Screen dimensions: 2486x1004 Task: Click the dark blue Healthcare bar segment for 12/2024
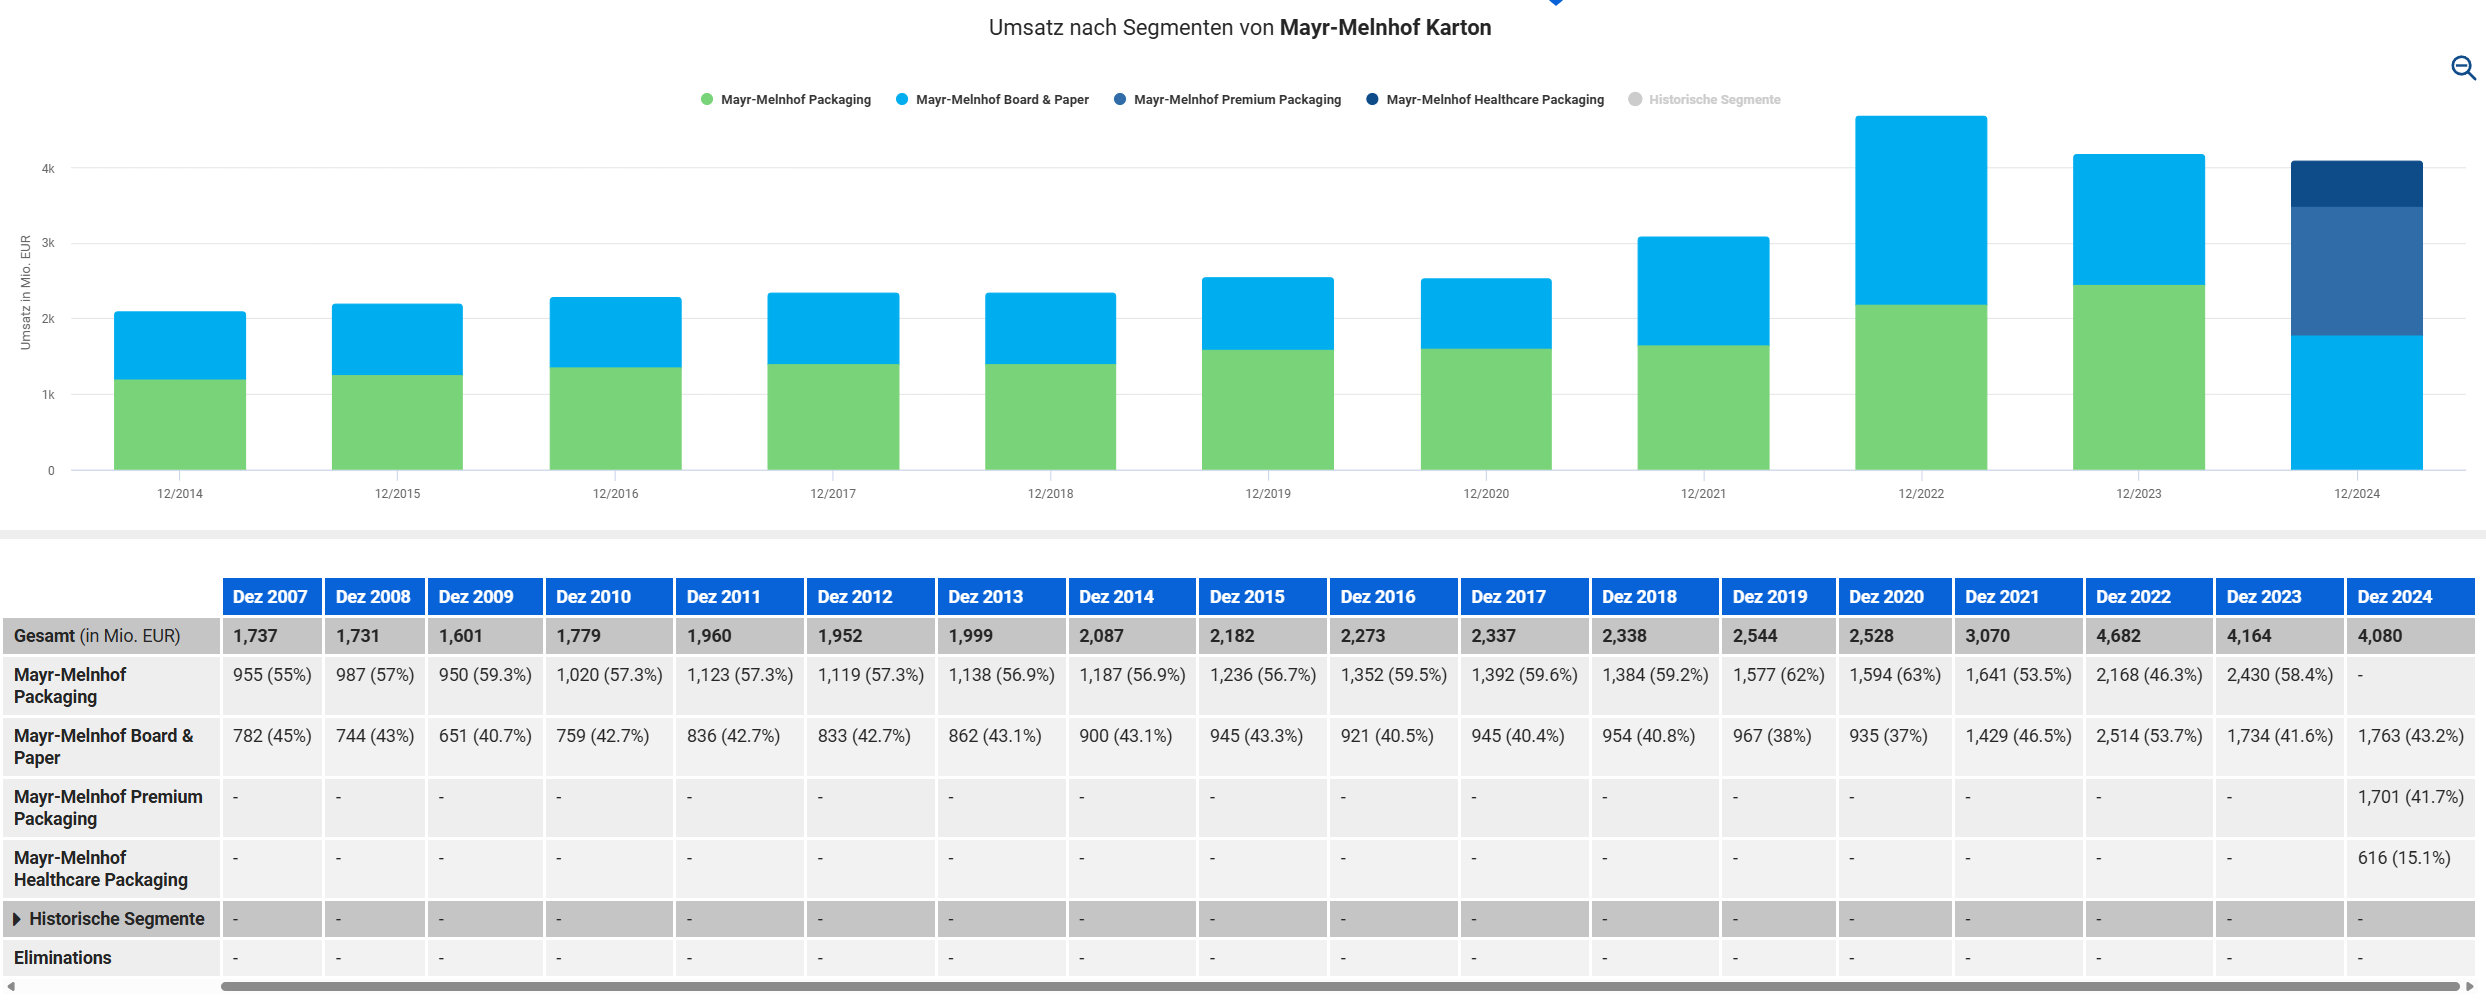[2356, 184]
